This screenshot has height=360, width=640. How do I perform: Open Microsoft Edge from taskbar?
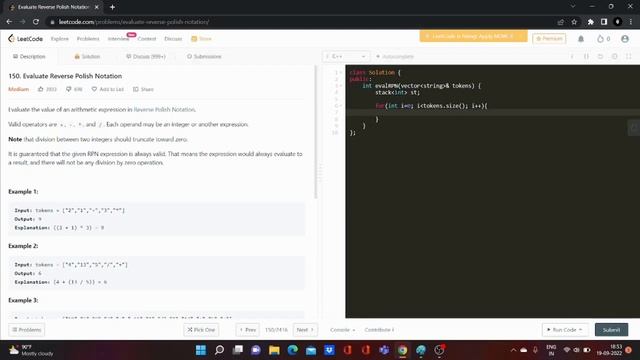[293, 350]
